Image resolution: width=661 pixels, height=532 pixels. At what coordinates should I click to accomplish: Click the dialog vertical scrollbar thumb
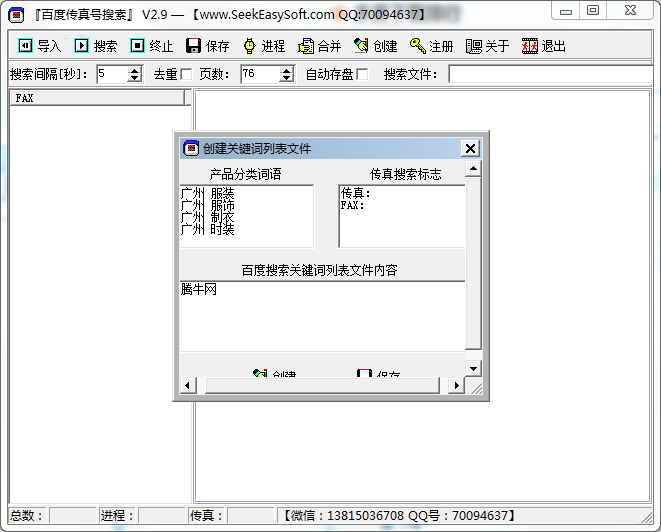(473, 263)
